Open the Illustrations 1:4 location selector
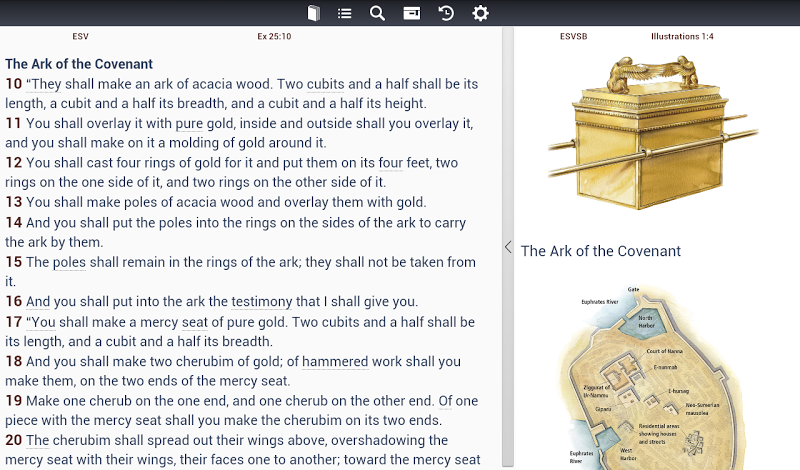 [x=682, y=36]
